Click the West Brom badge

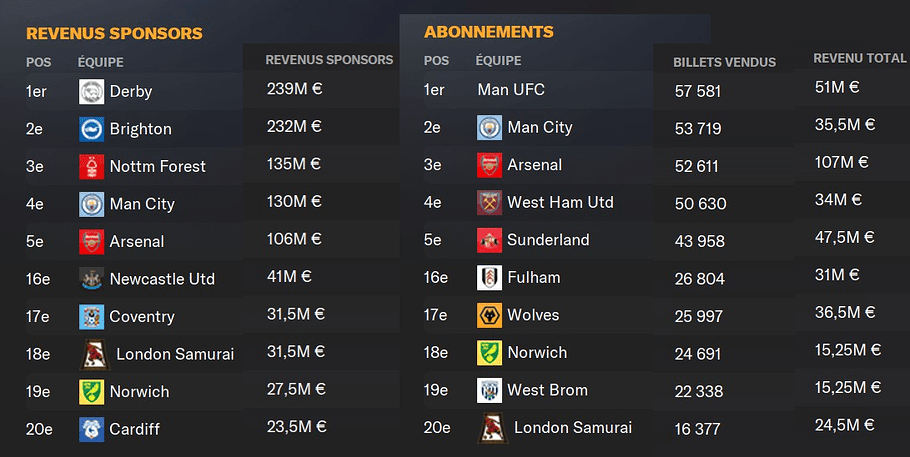point(489,390)
